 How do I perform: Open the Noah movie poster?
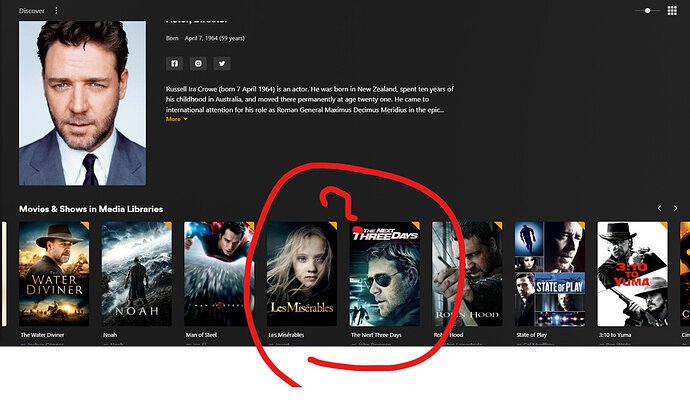point(137,274)
